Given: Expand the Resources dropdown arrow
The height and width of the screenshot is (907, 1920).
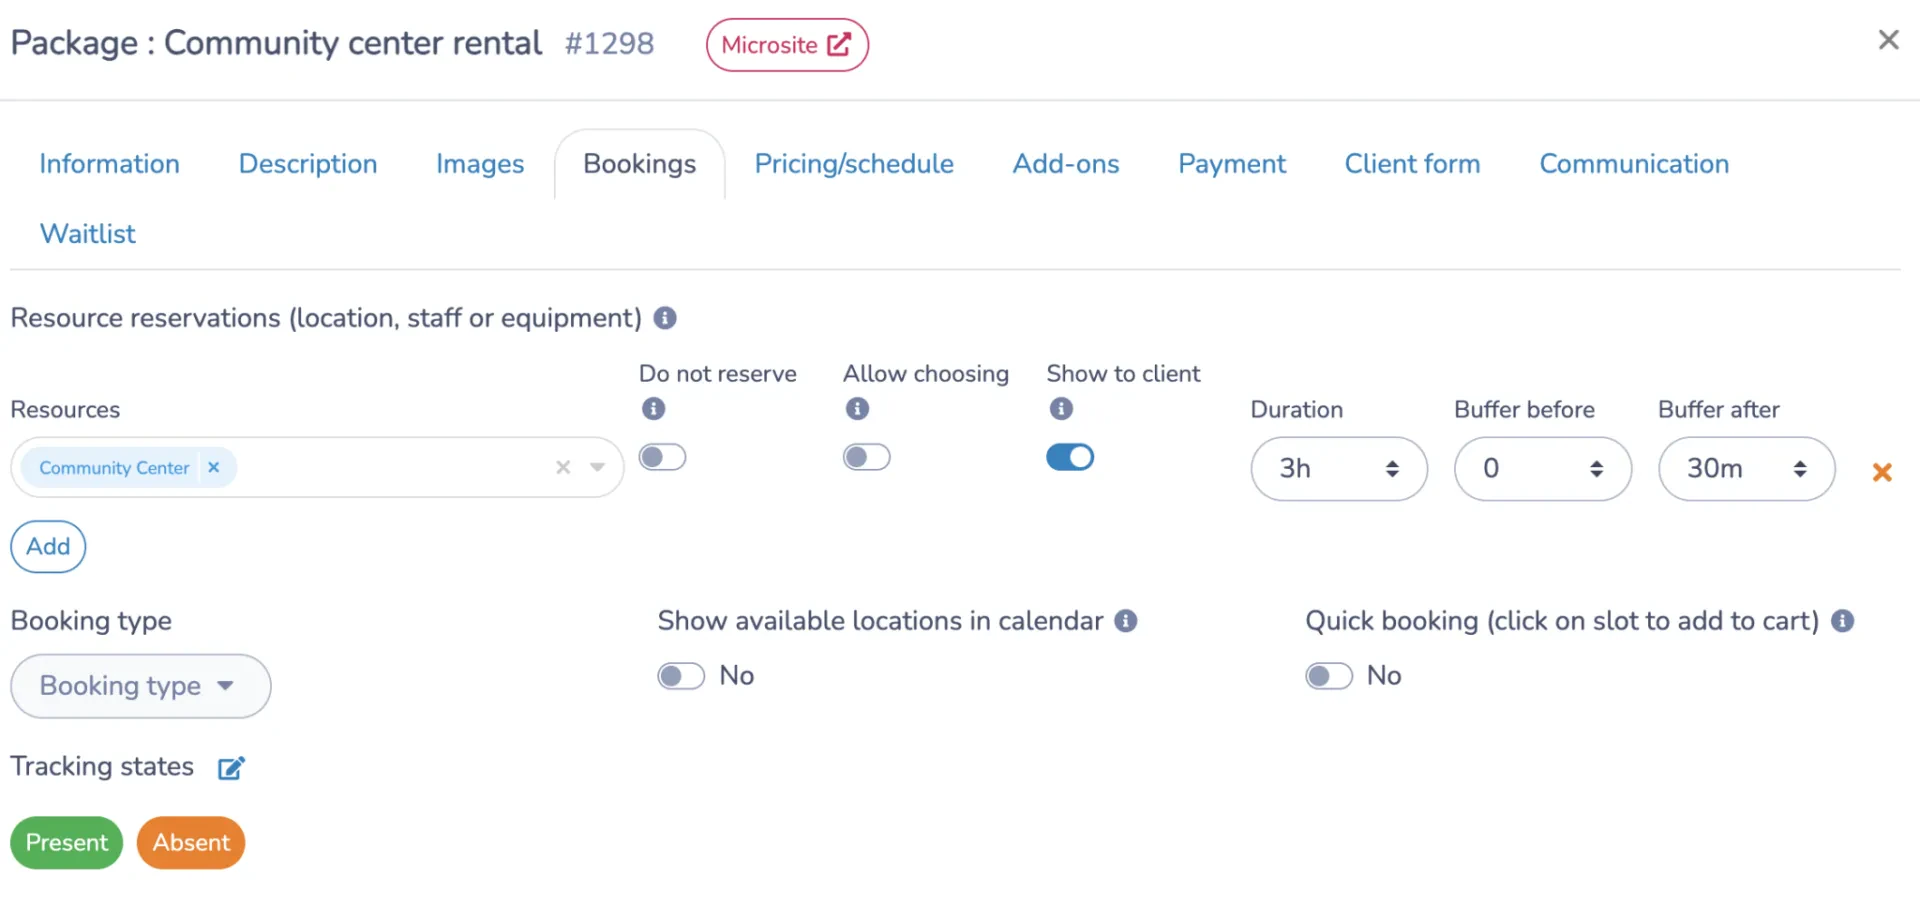Looking at the screenshot, I should (x=597, y=467).
